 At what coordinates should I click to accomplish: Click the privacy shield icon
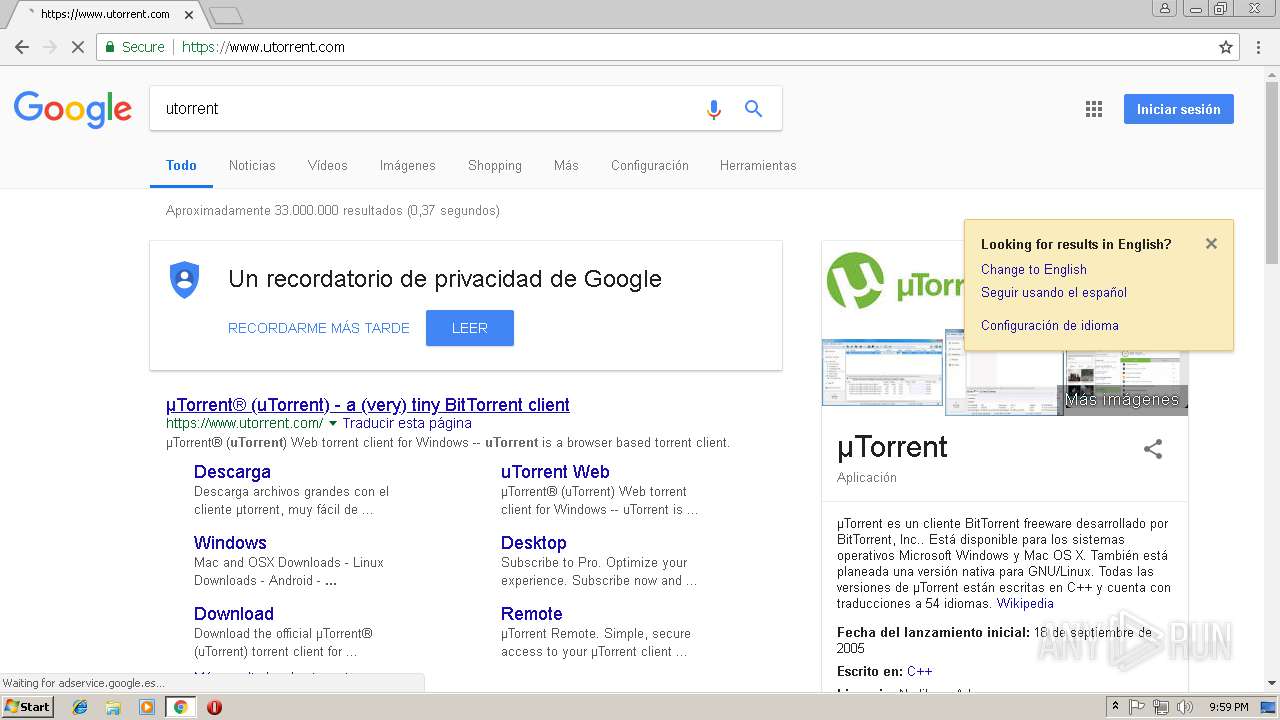(185, 280)
